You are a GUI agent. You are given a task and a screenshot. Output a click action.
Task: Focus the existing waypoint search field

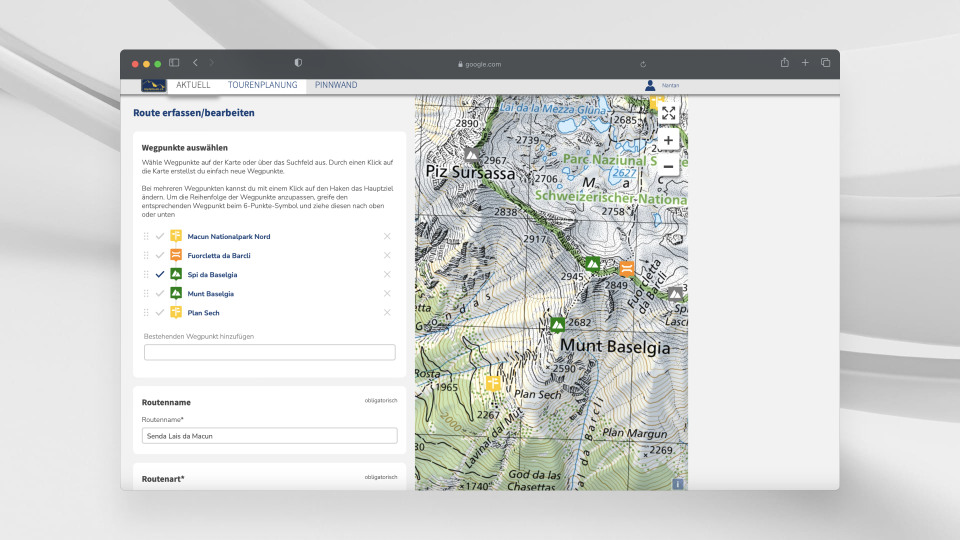tap(270, 352)
